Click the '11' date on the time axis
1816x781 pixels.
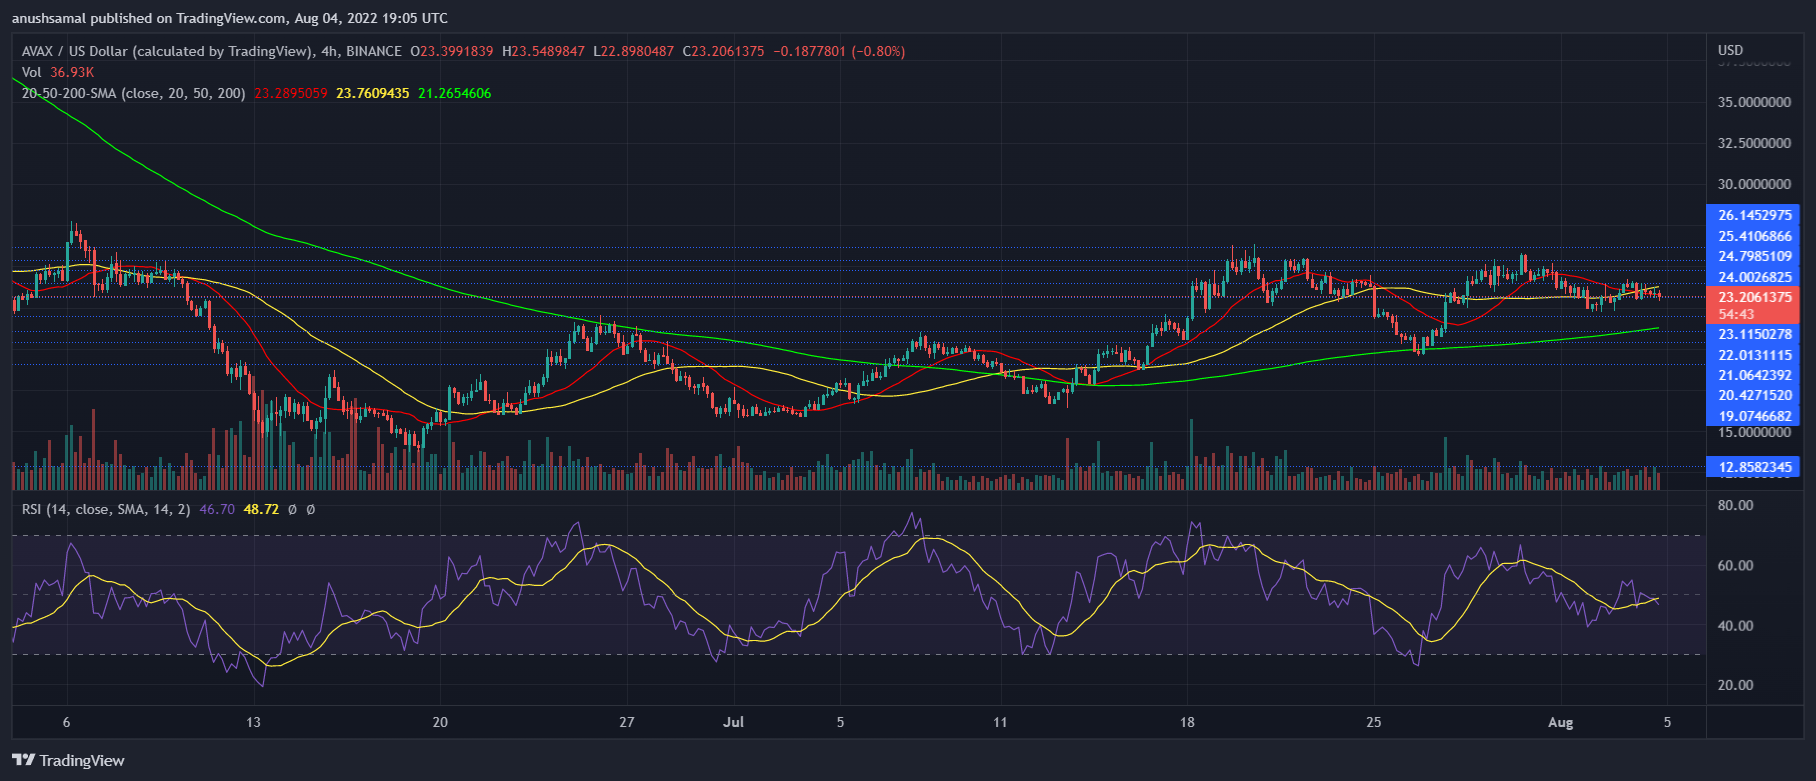tap(1000, 722)
